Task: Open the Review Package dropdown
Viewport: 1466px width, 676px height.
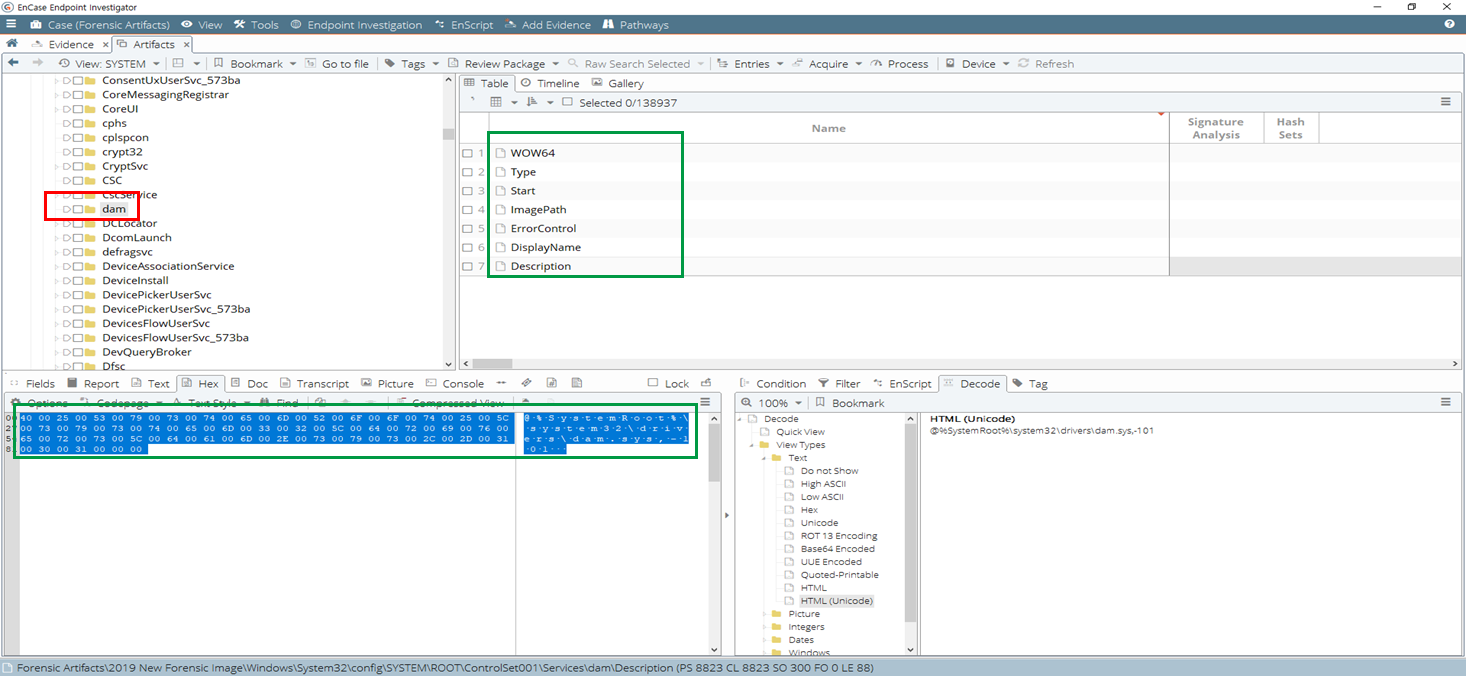Action: (504, 63)
